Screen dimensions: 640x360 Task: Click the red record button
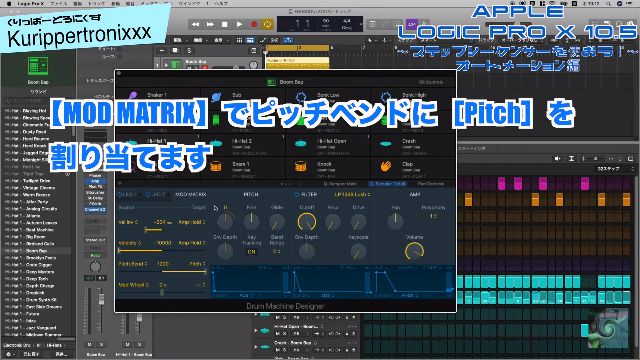(253, 24)
